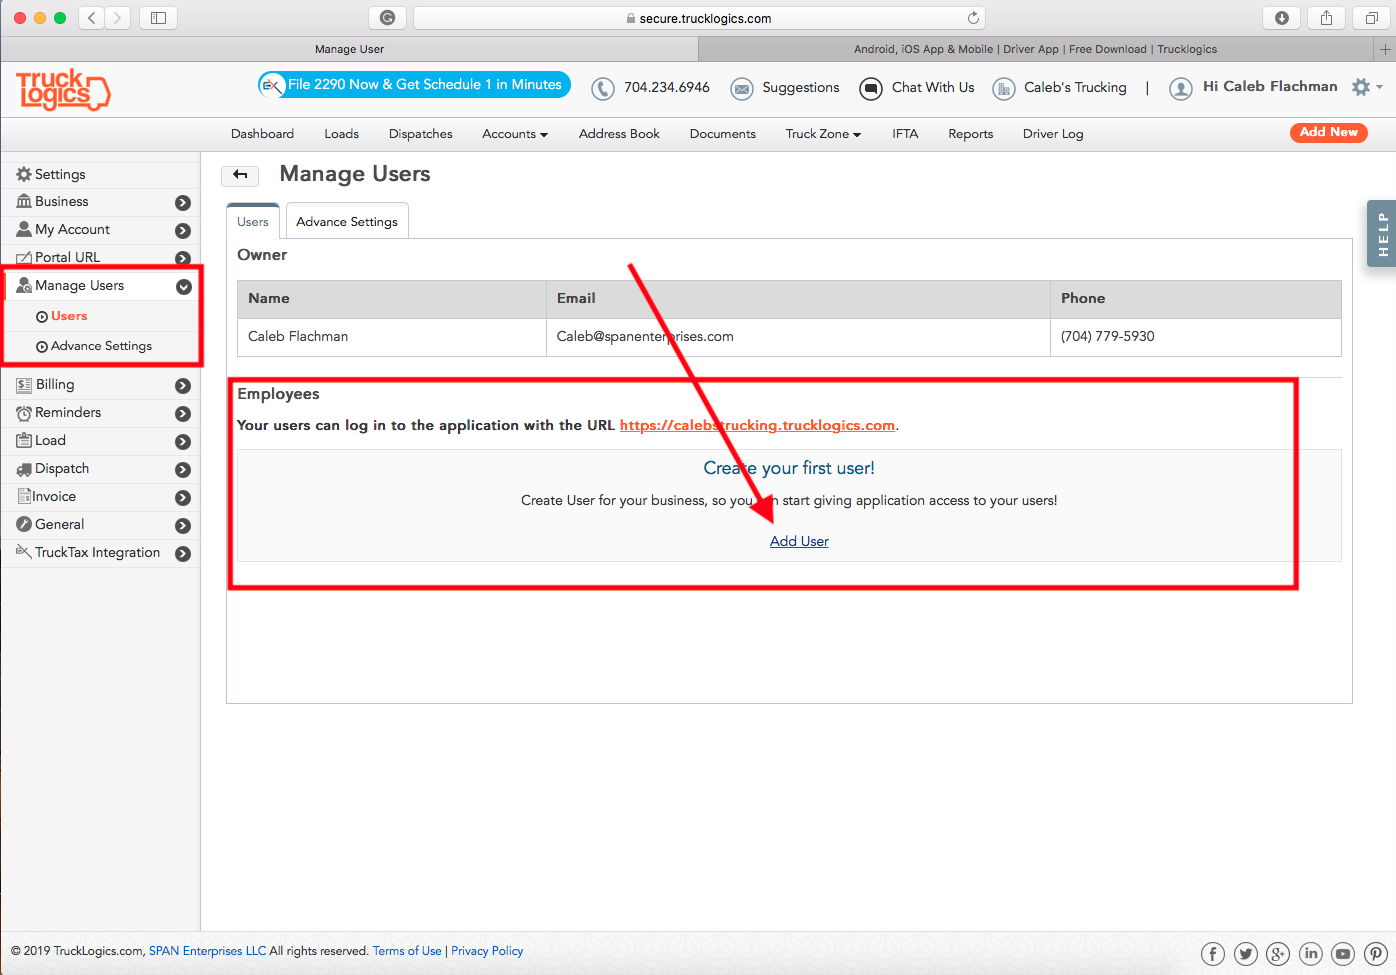
Task: Click the Caleb's Trucking building icon
Action: coord(1003,89)
